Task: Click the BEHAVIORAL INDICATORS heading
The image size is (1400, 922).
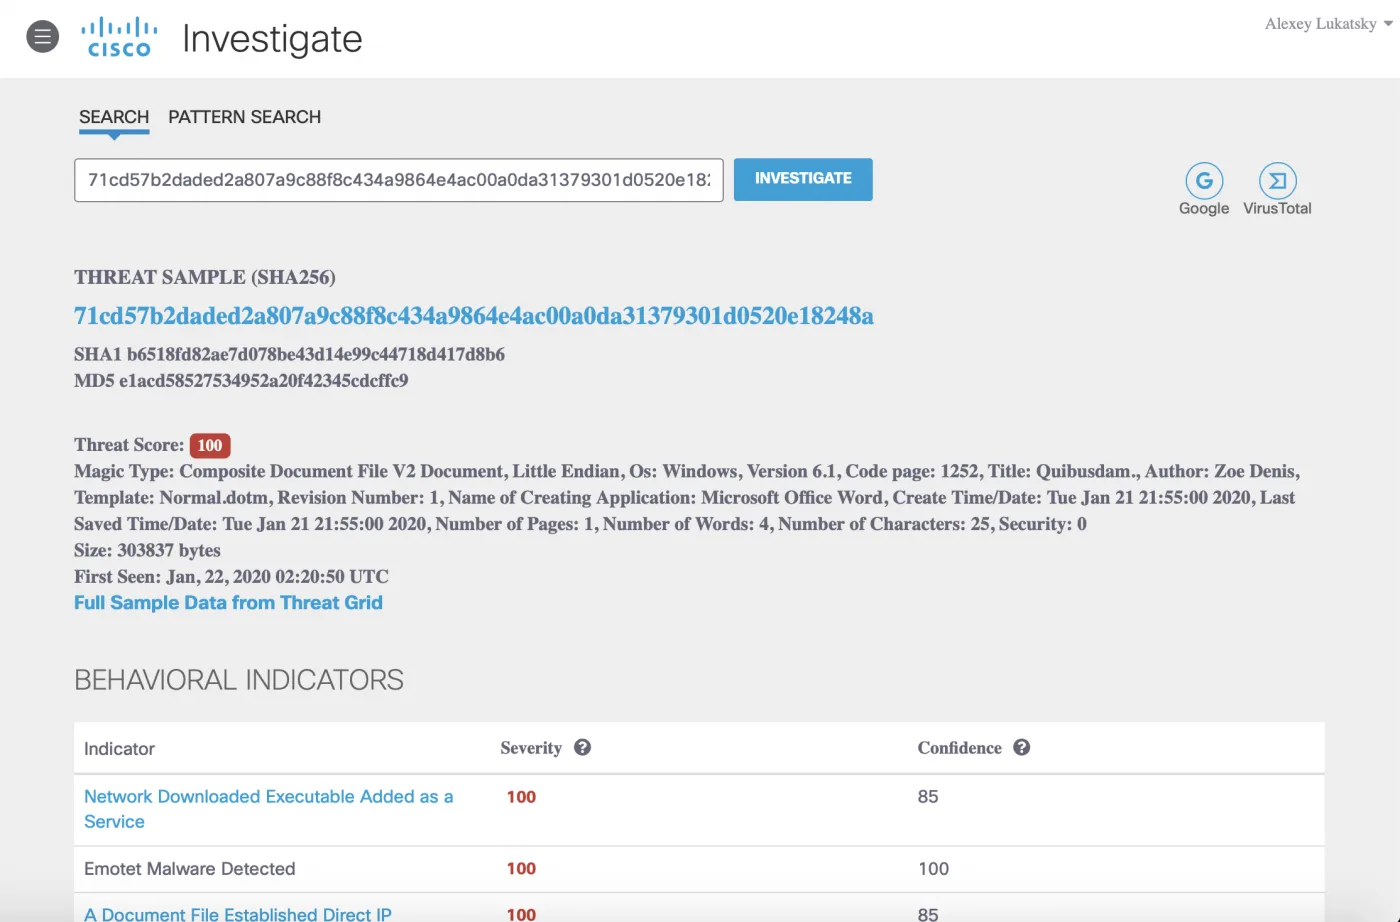Action: point(239,680)
